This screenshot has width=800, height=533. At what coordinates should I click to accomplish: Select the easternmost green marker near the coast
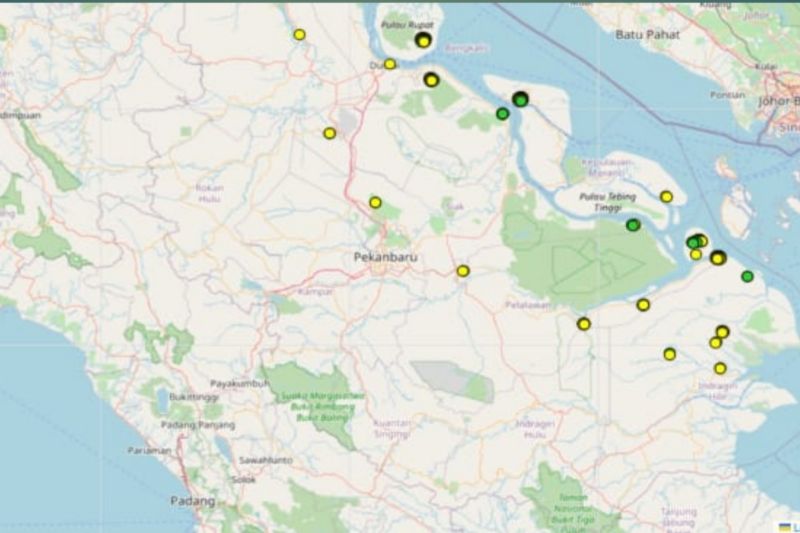click(x=747, y=276)
